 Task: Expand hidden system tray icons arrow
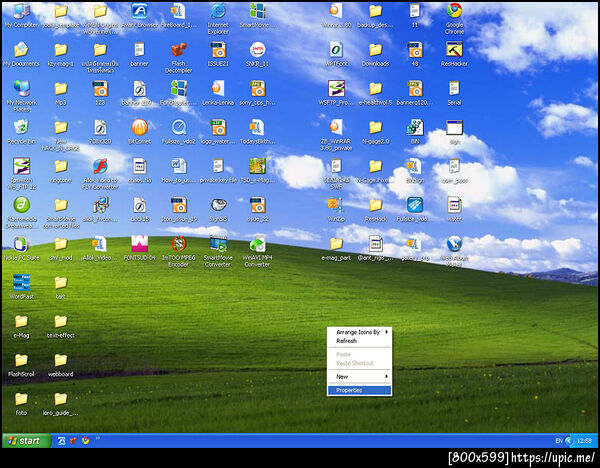569,441
